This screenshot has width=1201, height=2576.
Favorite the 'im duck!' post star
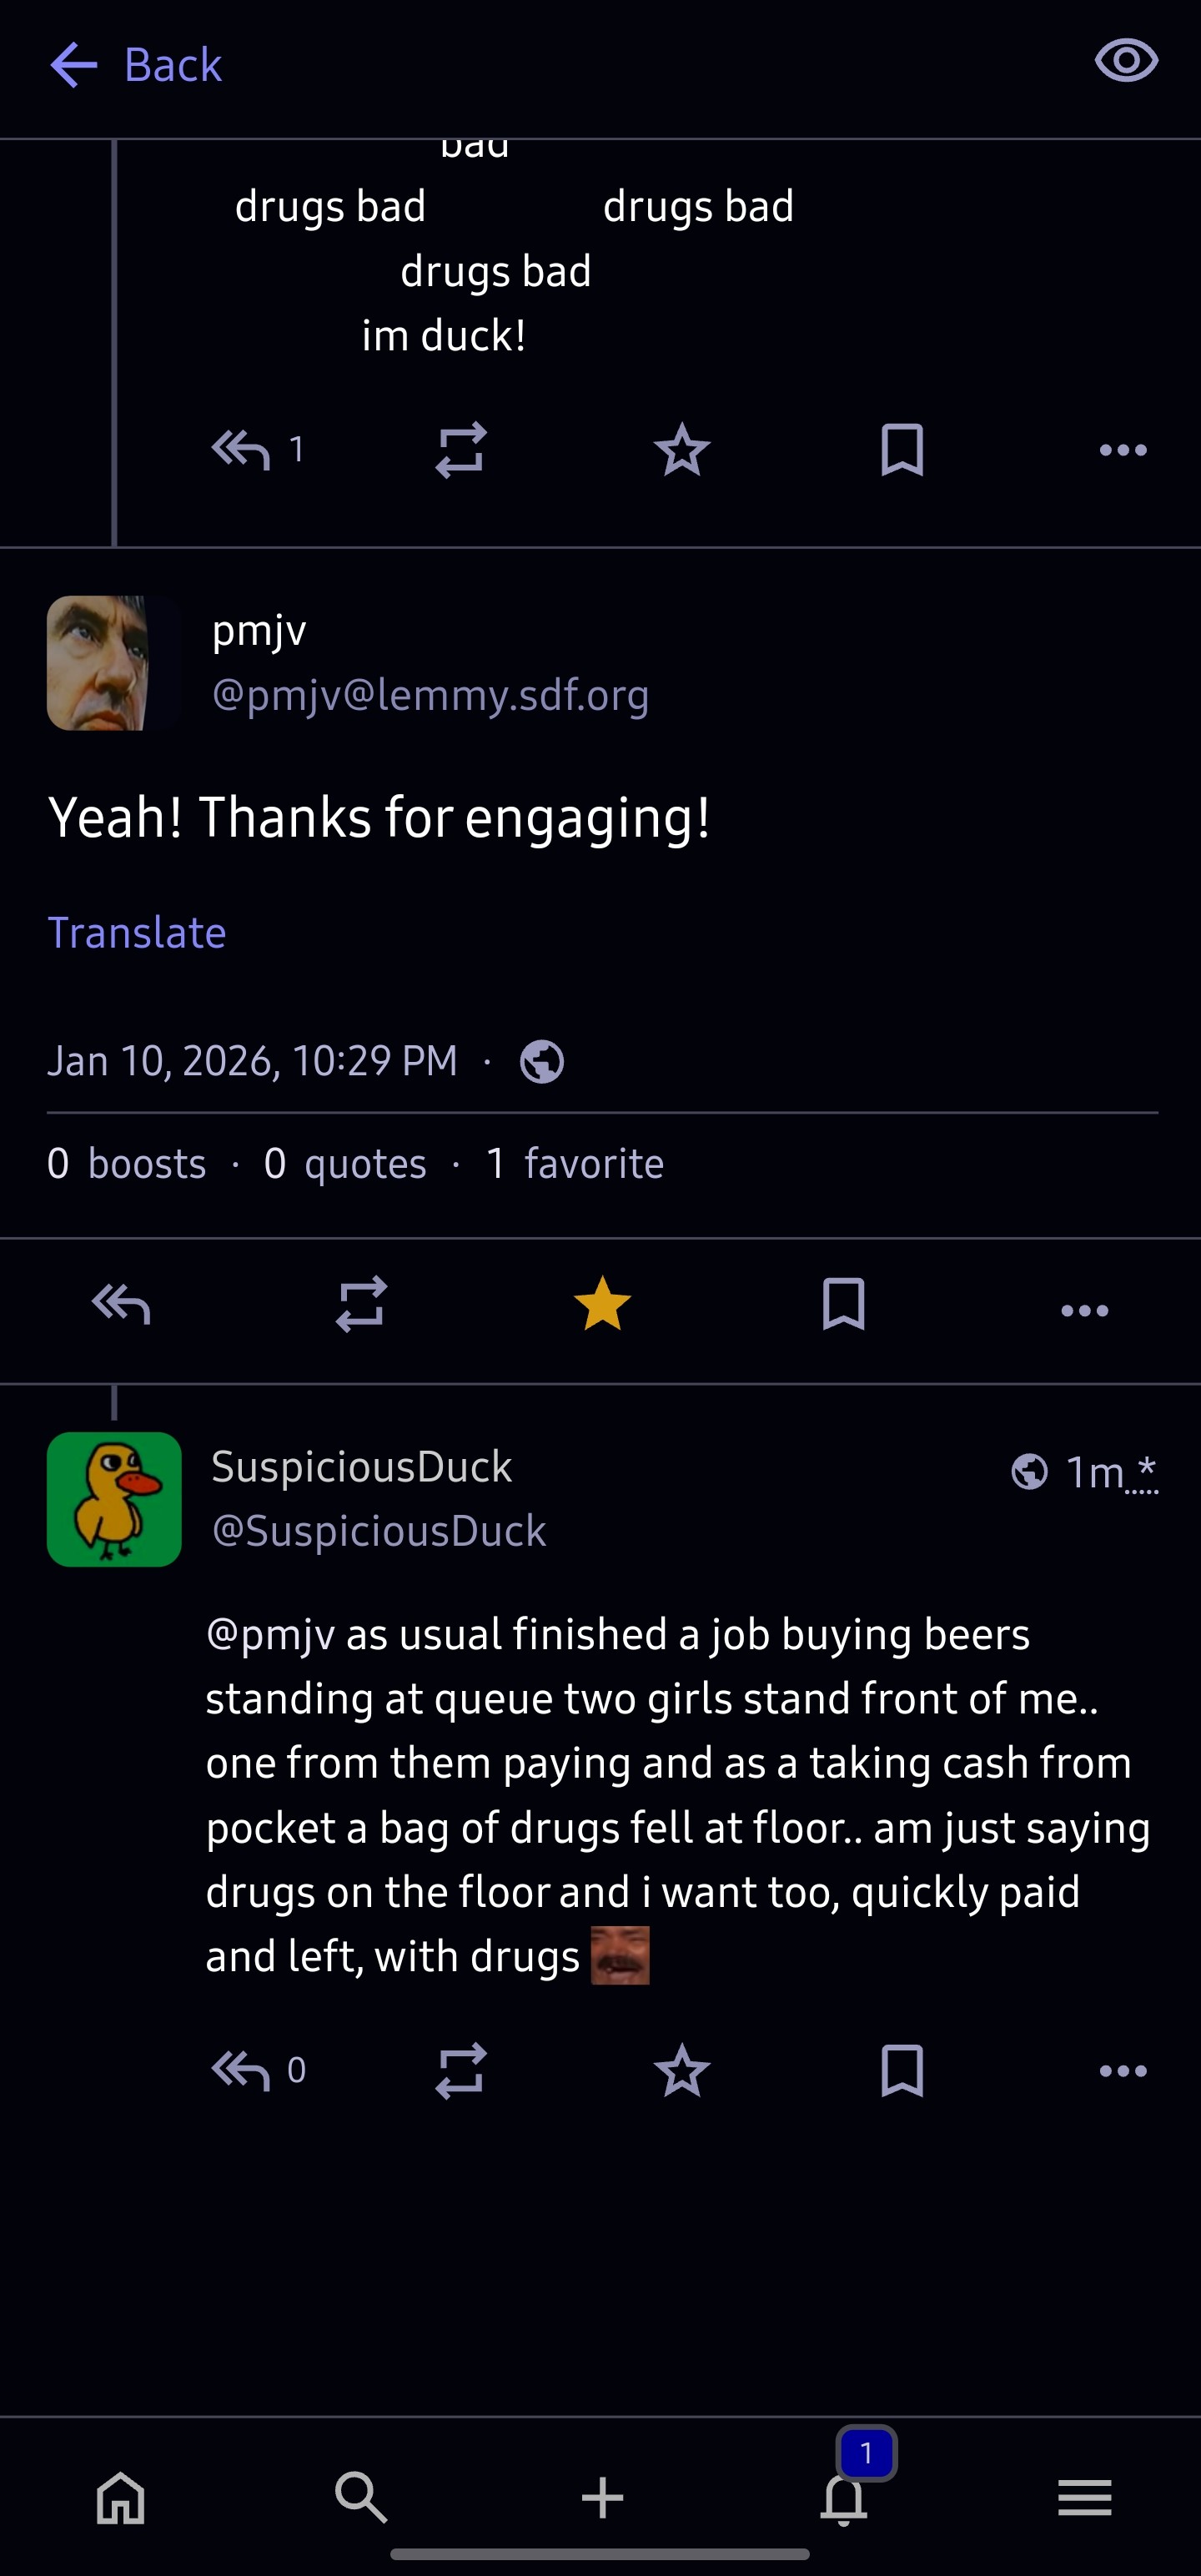point(682,450)
